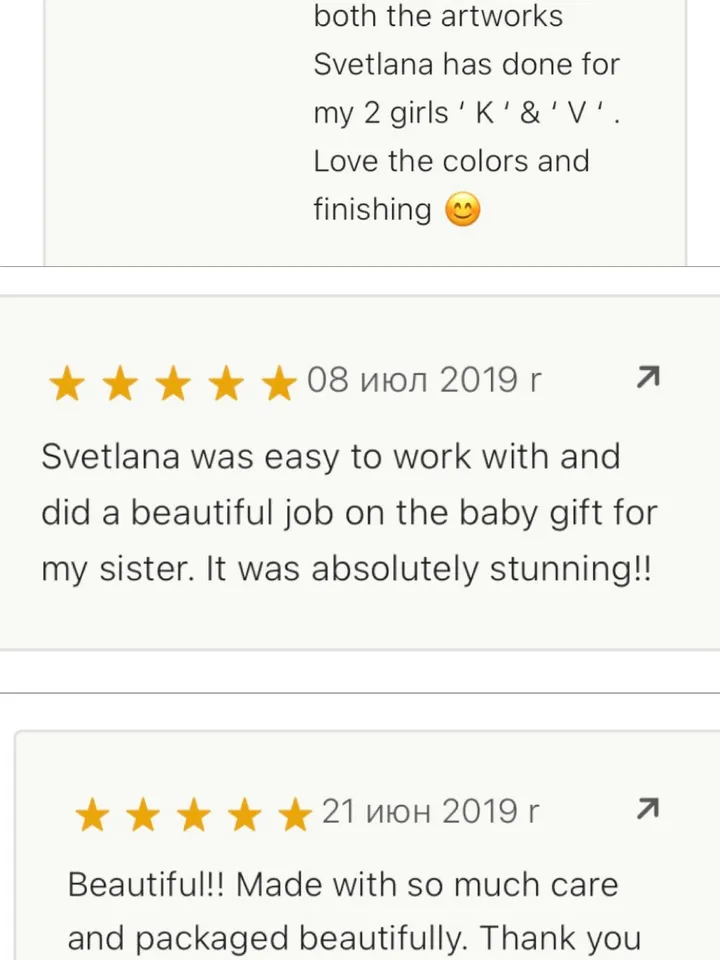The width and height of the screenshot is (720, 960).
Task: Click 'and packaged beautifully. Thank you' line
Action: pyautogui.click(x=354, y=939)
